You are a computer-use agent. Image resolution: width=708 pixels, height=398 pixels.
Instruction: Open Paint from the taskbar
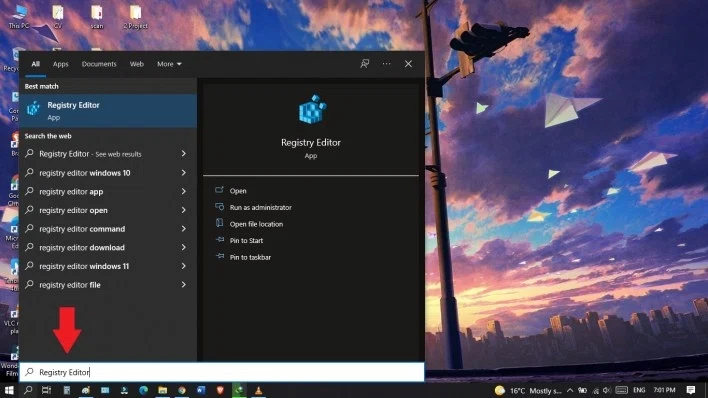86,390
